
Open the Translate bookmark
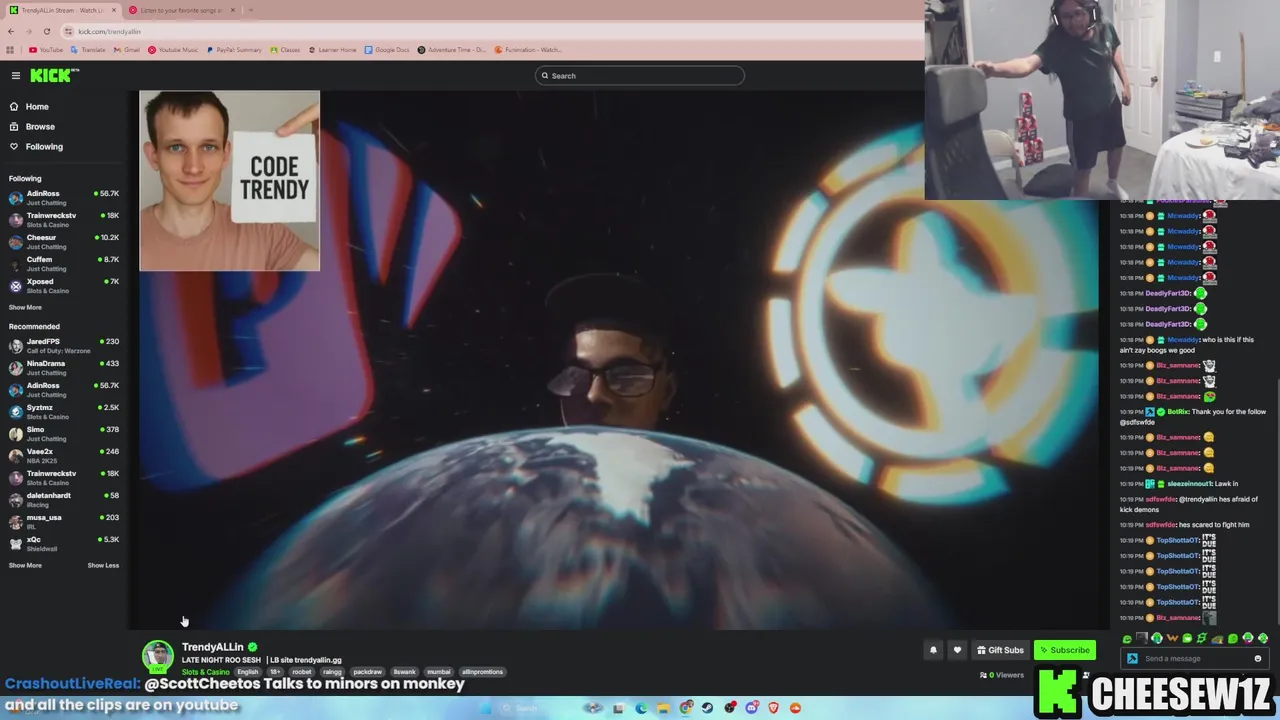[x=88, y=50]
